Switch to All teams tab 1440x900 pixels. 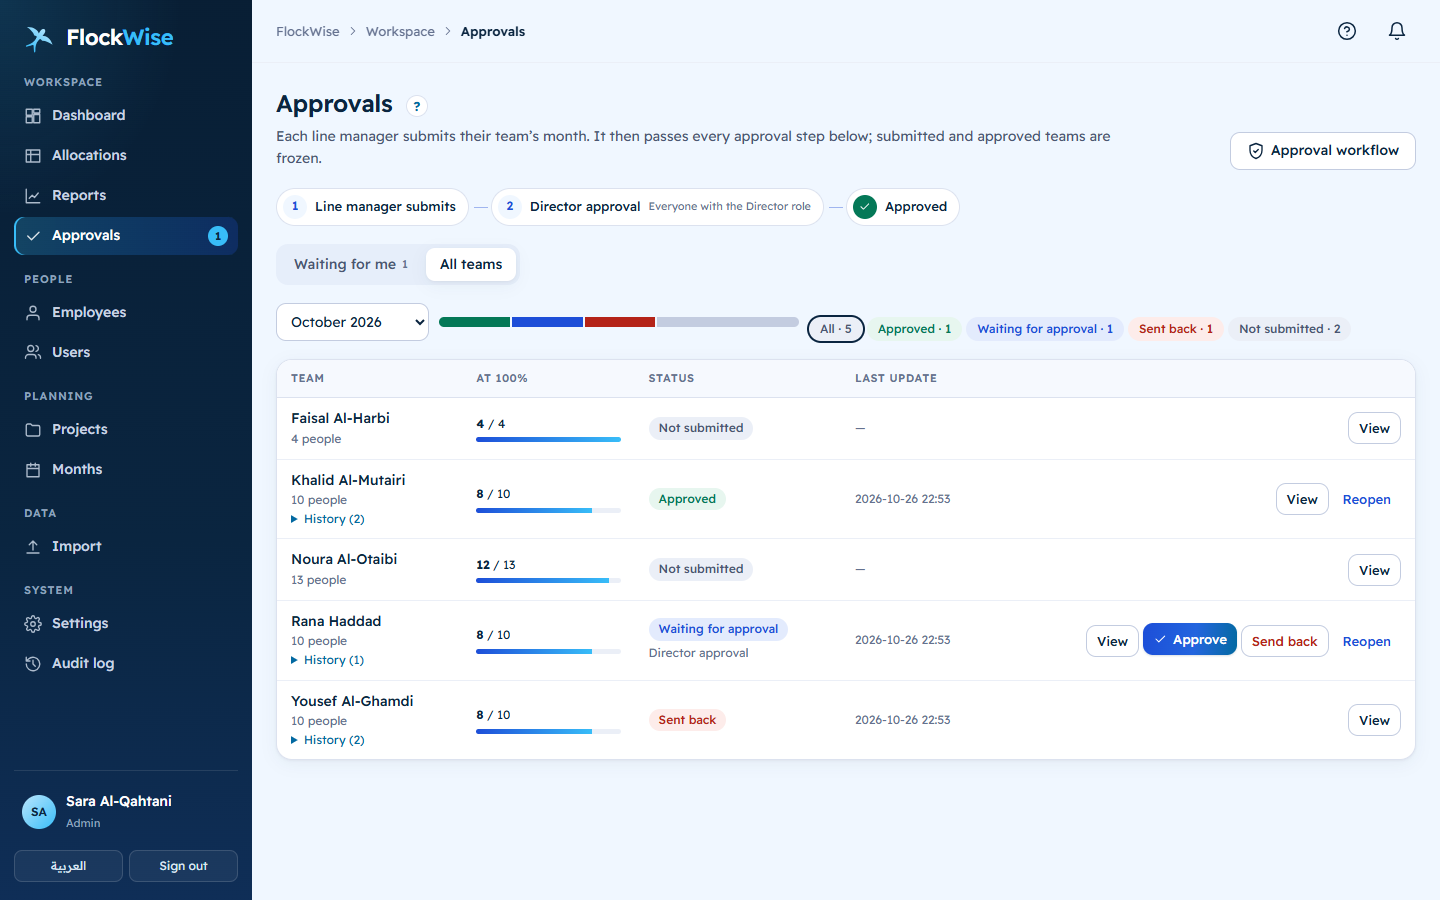(471, 264)
